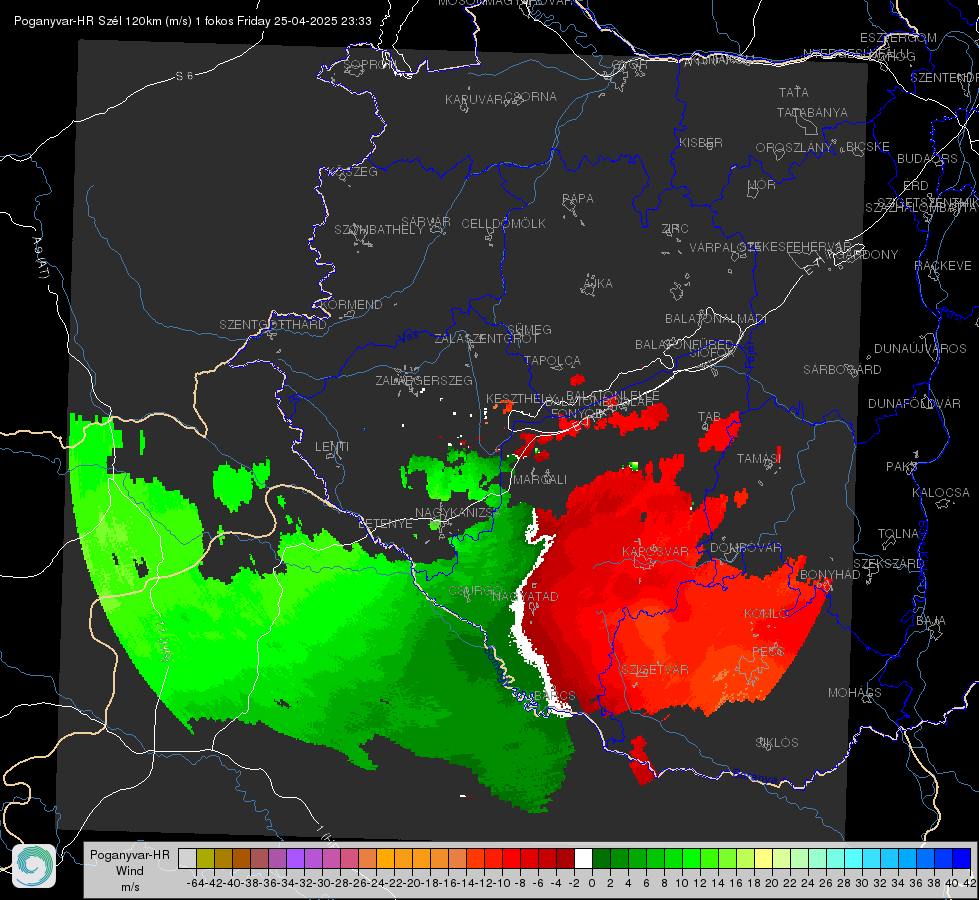The width and height of the screenshot is (979, 900).
Task: Select the AJKA label
Action: [598, 284]
